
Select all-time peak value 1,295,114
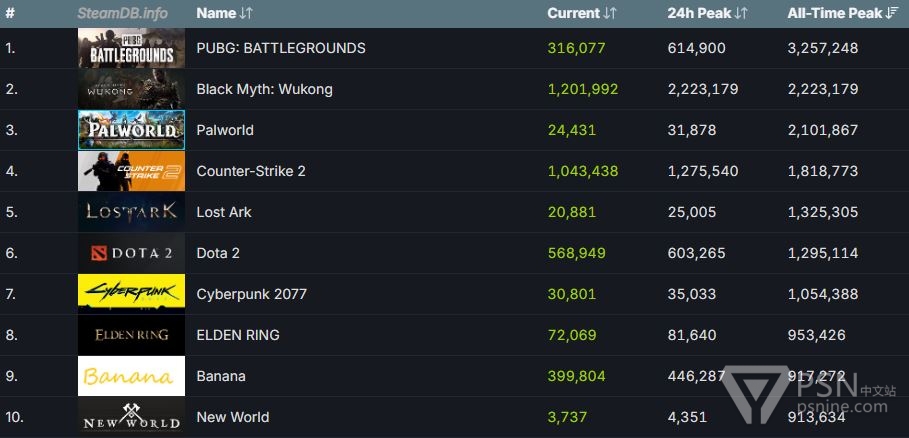[x=823, y=253]
